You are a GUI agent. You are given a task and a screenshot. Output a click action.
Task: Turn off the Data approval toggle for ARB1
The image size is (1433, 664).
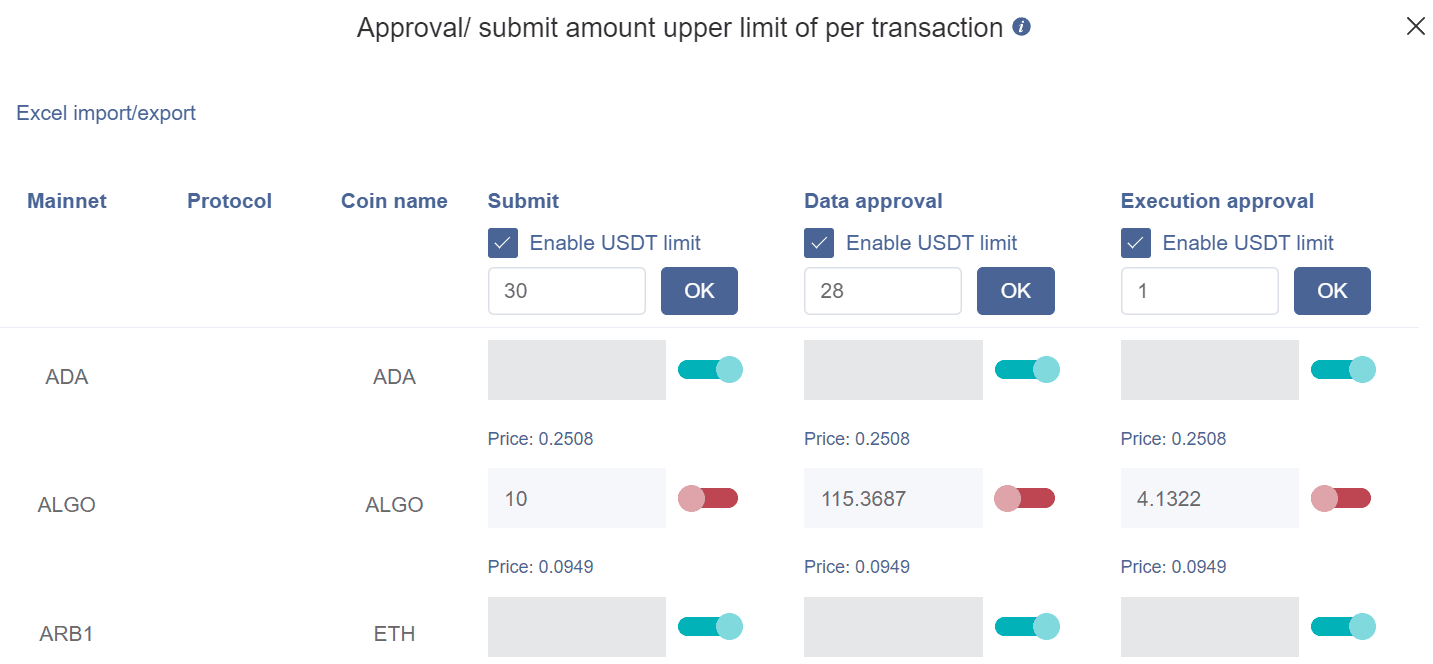1026,626
